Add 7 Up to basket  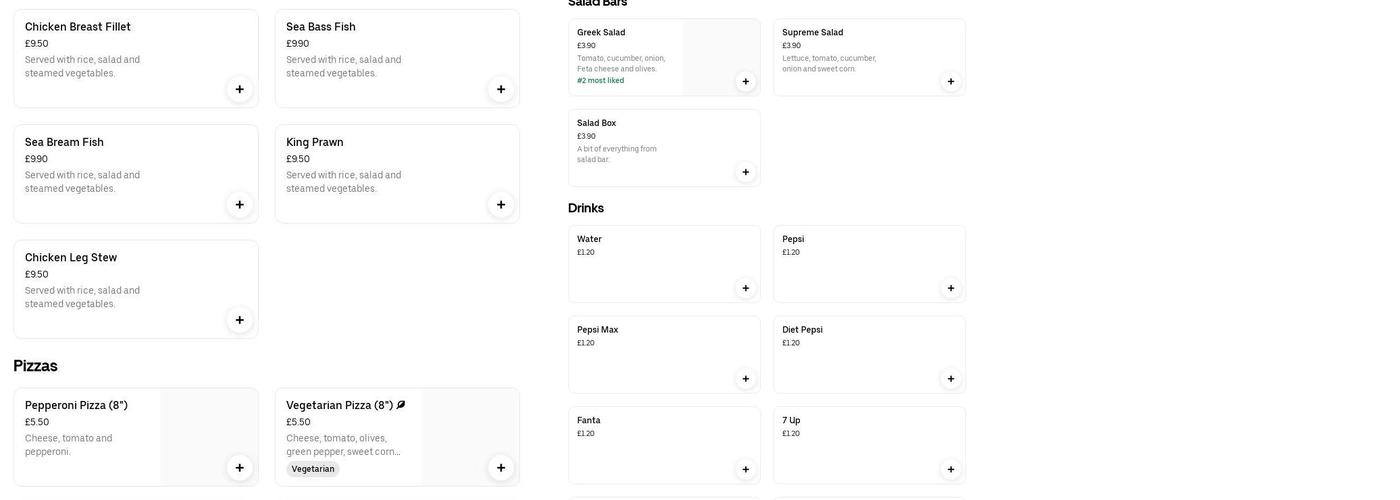point(951,470)
